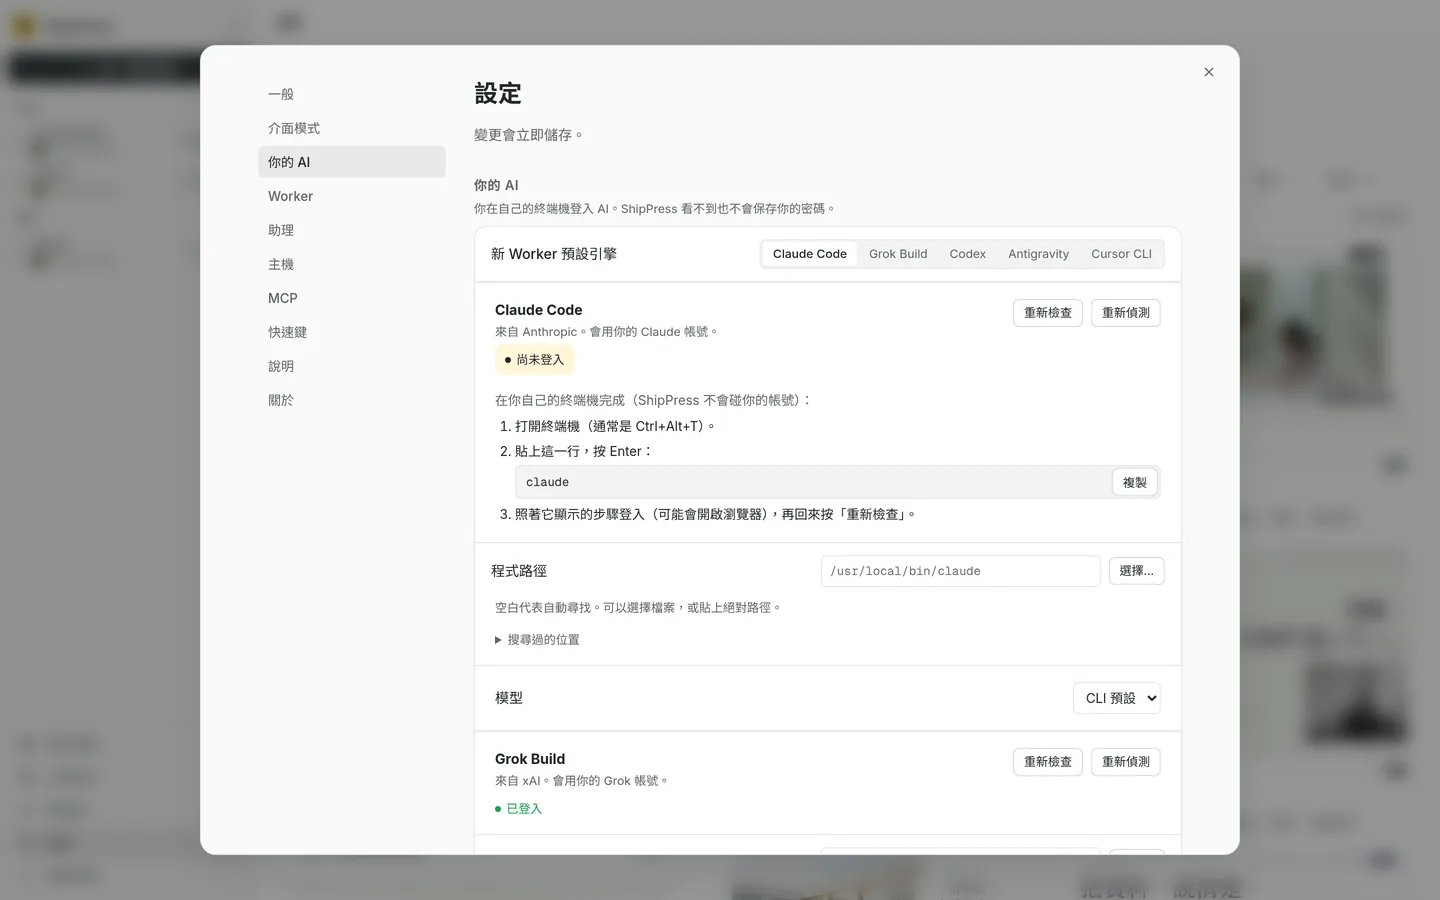Open the MCP settings section
This screenshot has width=1440, height=900.
pos(351,298)
